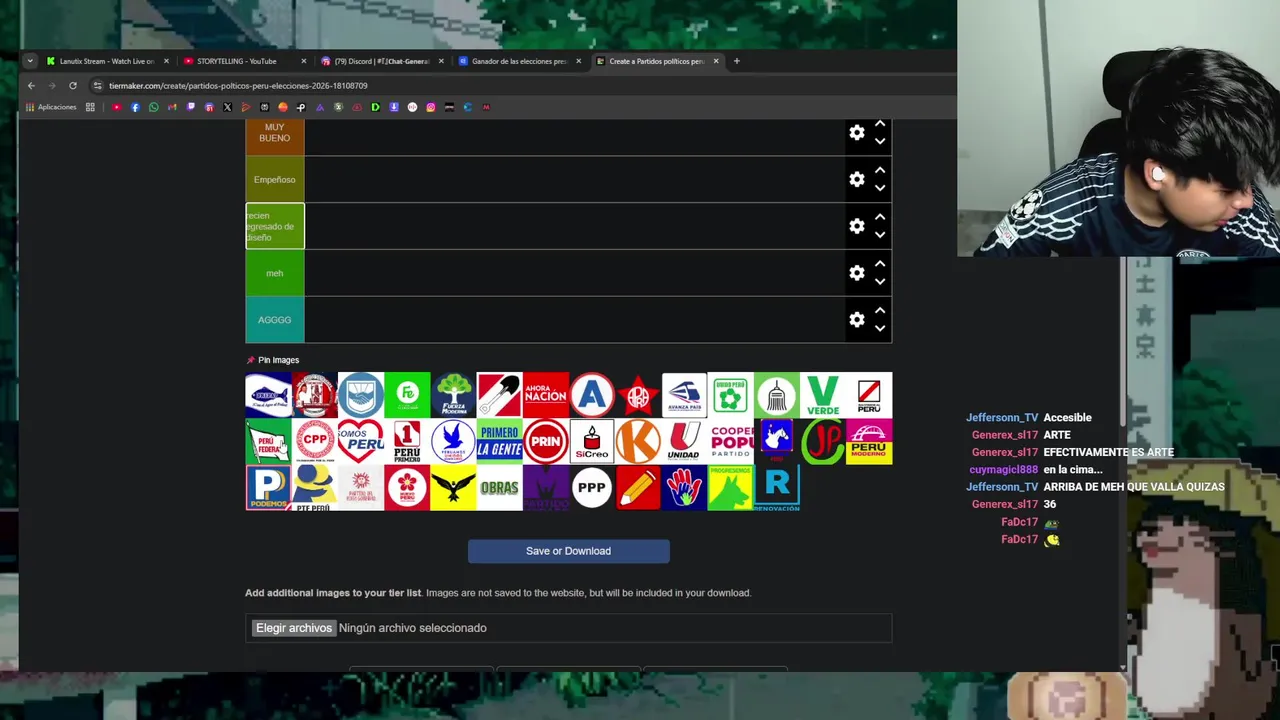The height and width of the screenshot is (720, 1280).
Task: Click the Save or Download button
Action: [568, 551]
